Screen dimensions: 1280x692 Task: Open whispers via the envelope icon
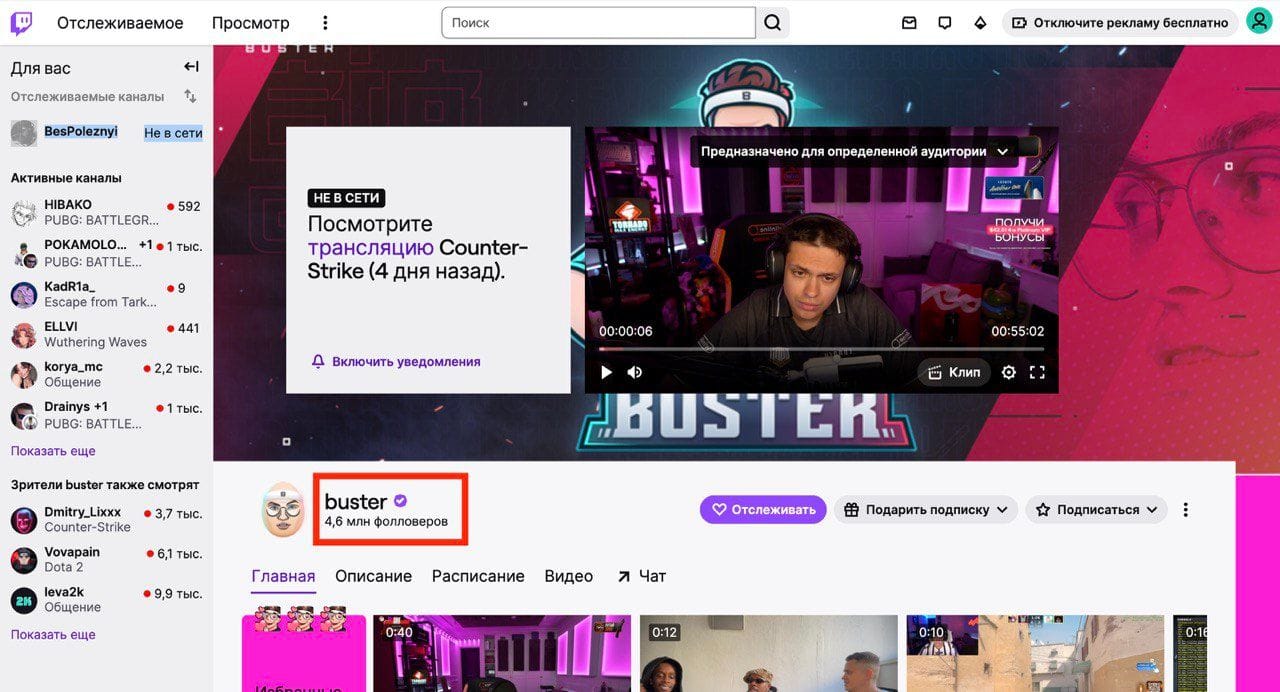tap(908, 22)
